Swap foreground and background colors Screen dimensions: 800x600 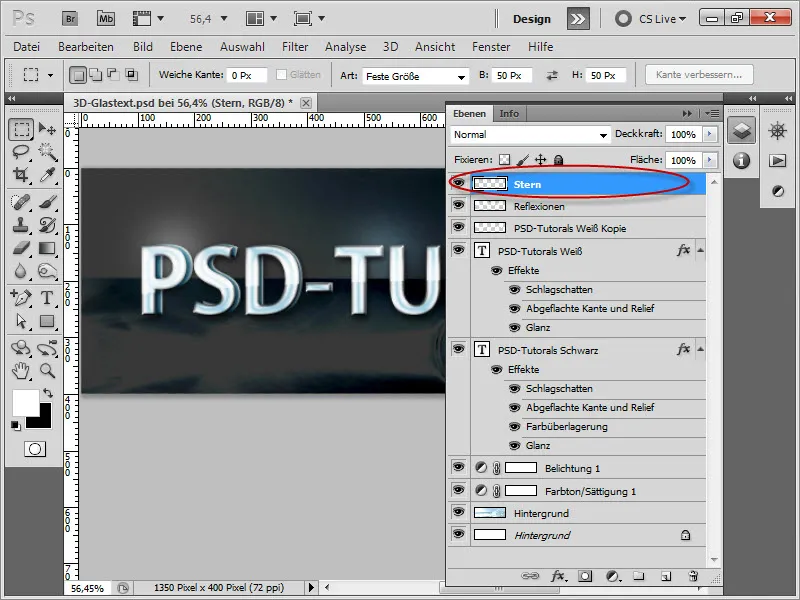[x=47, y=393]
